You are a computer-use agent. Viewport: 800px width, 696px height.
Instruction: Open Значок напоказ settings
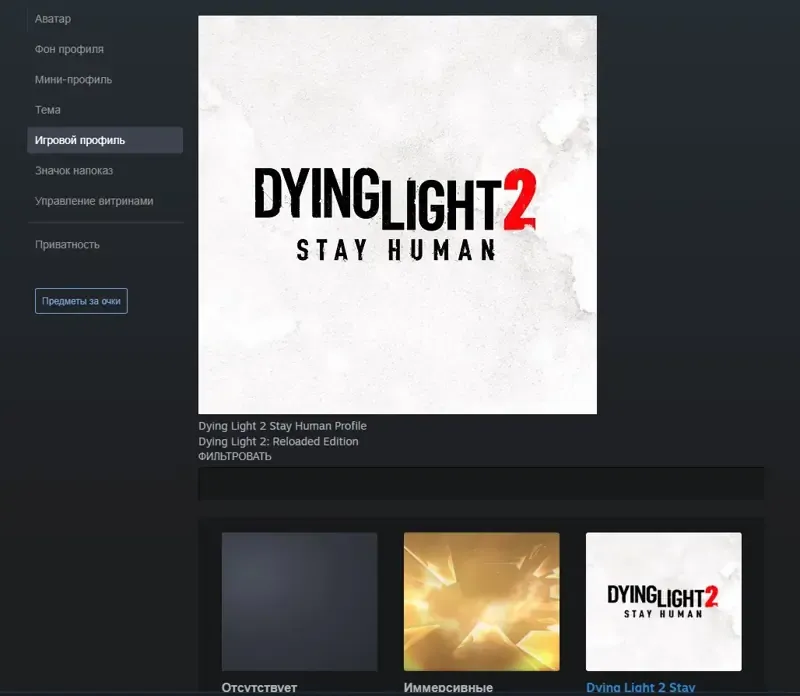tap(74, 170)
